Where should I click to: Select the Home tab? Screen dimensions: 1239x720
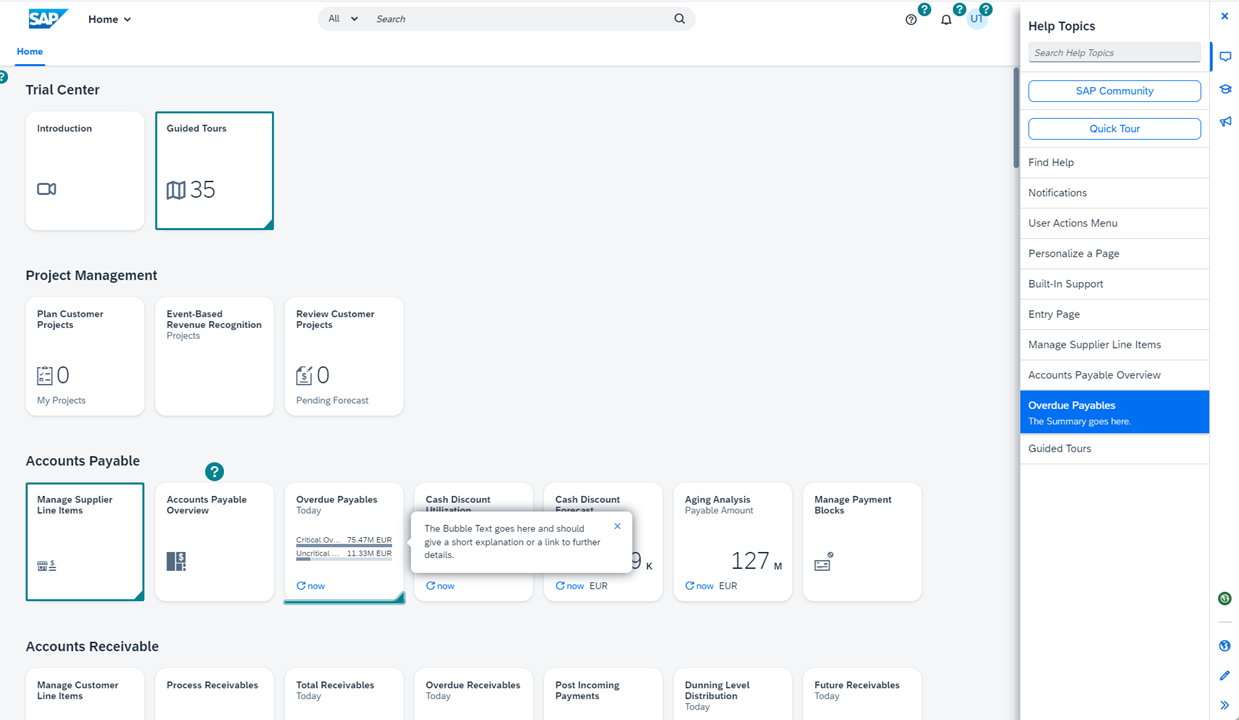30,52
